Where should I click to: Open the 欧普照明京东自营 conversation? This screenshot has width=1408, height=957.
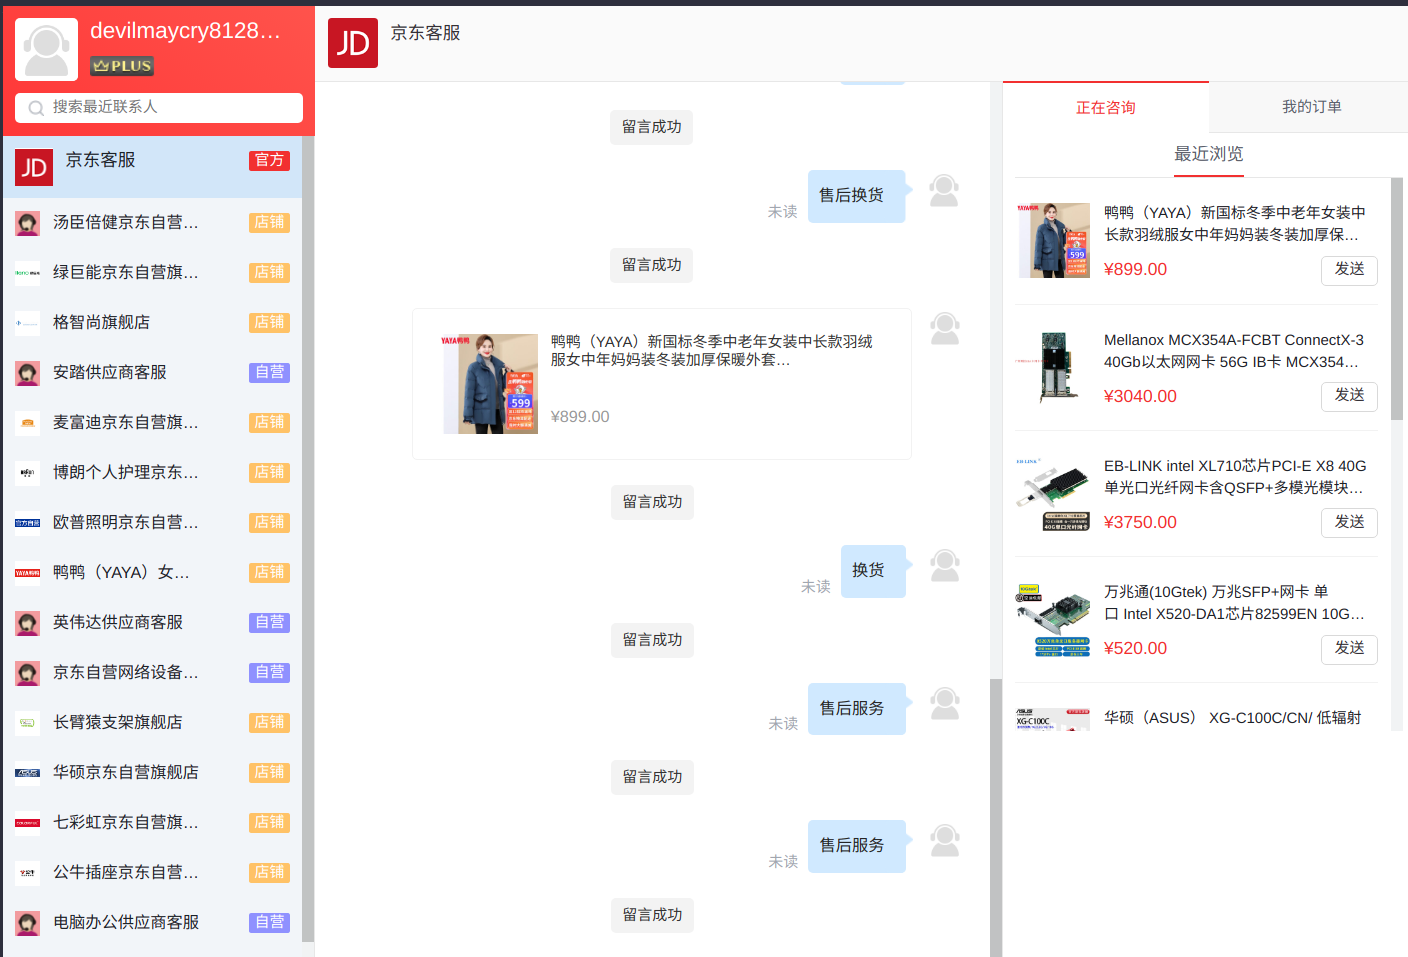click(152, 522)
